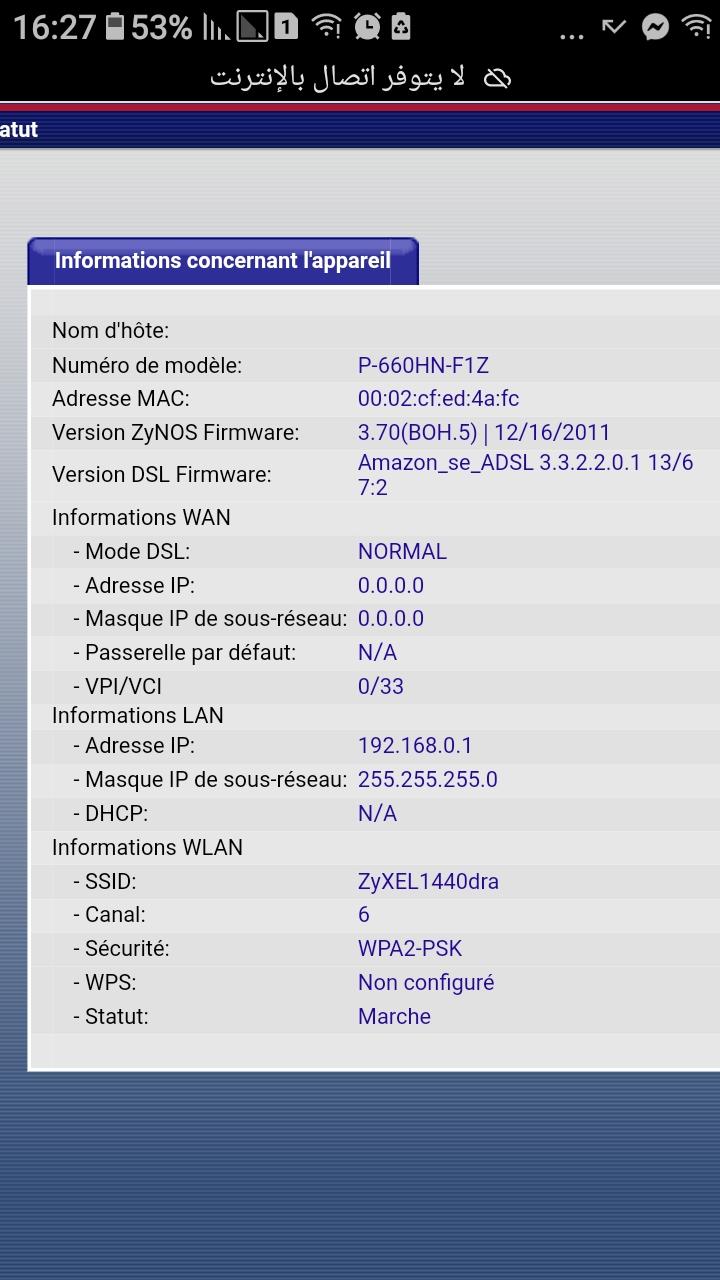Viewport: 720px width, 1280px height.
Task: Tap the 16:27 clock in status bar
Action: (x=54, y=28)
